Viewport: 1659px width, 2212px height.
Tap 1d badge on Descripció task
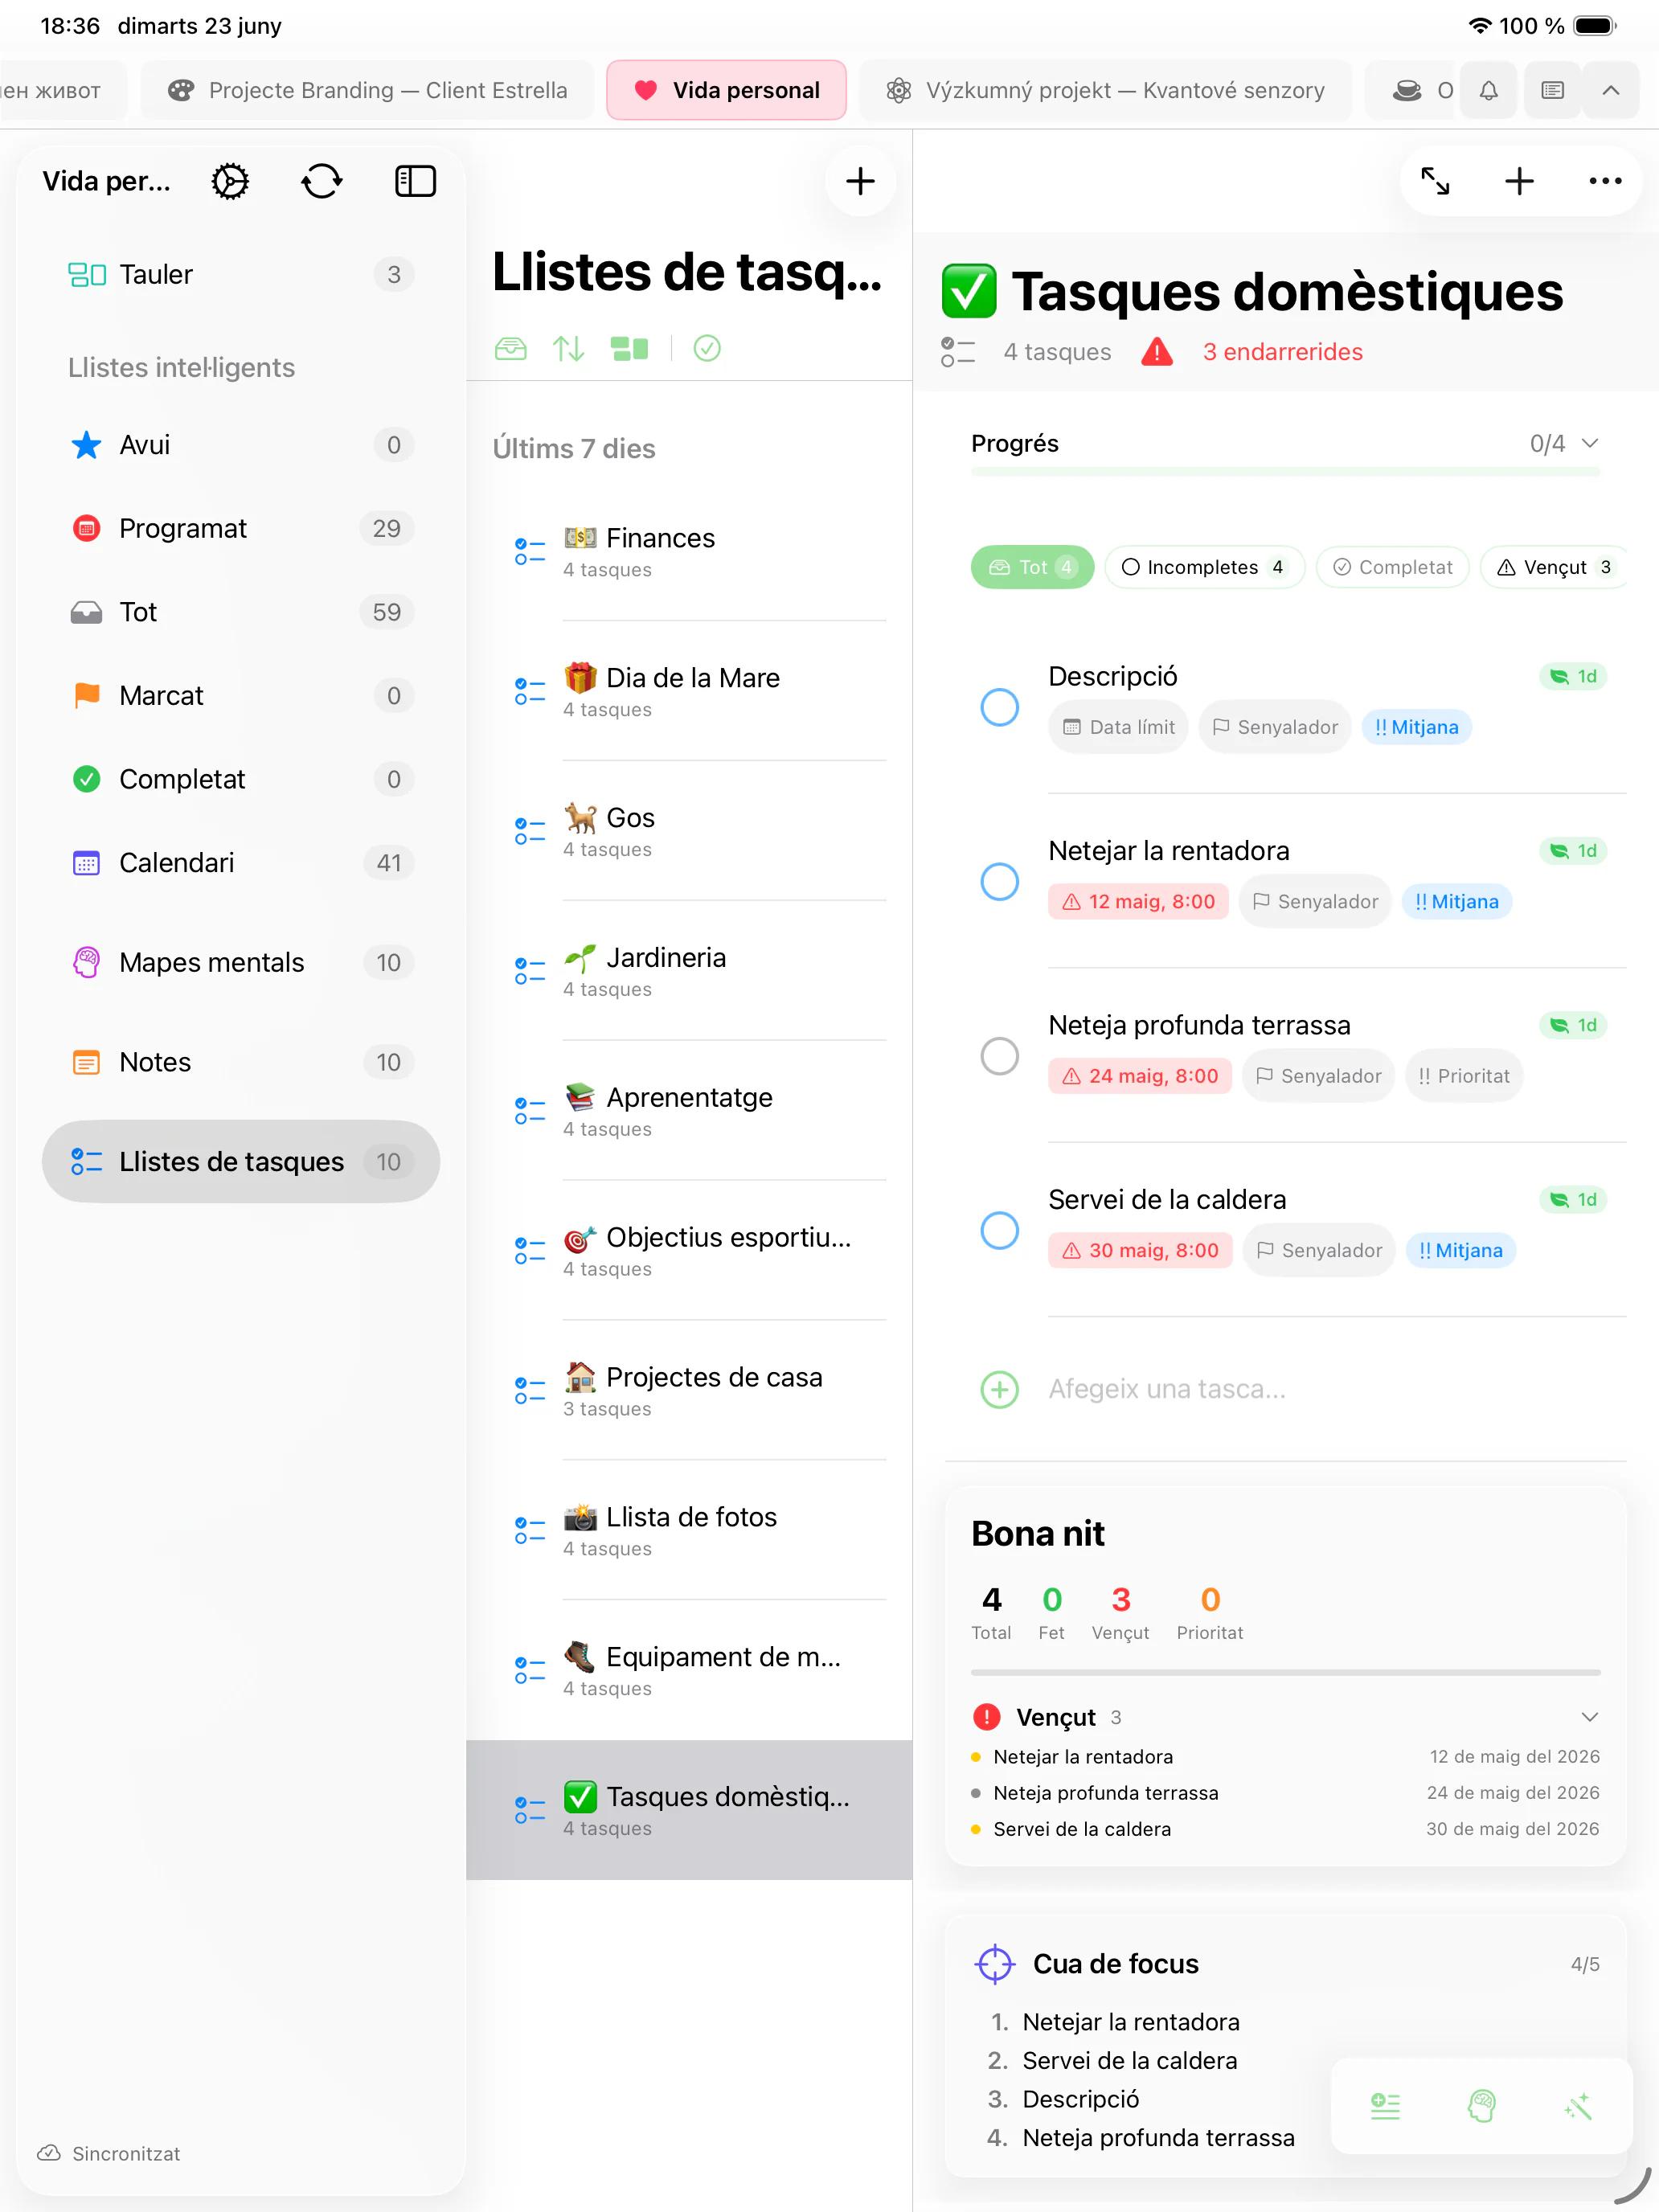coord(1573,677)
